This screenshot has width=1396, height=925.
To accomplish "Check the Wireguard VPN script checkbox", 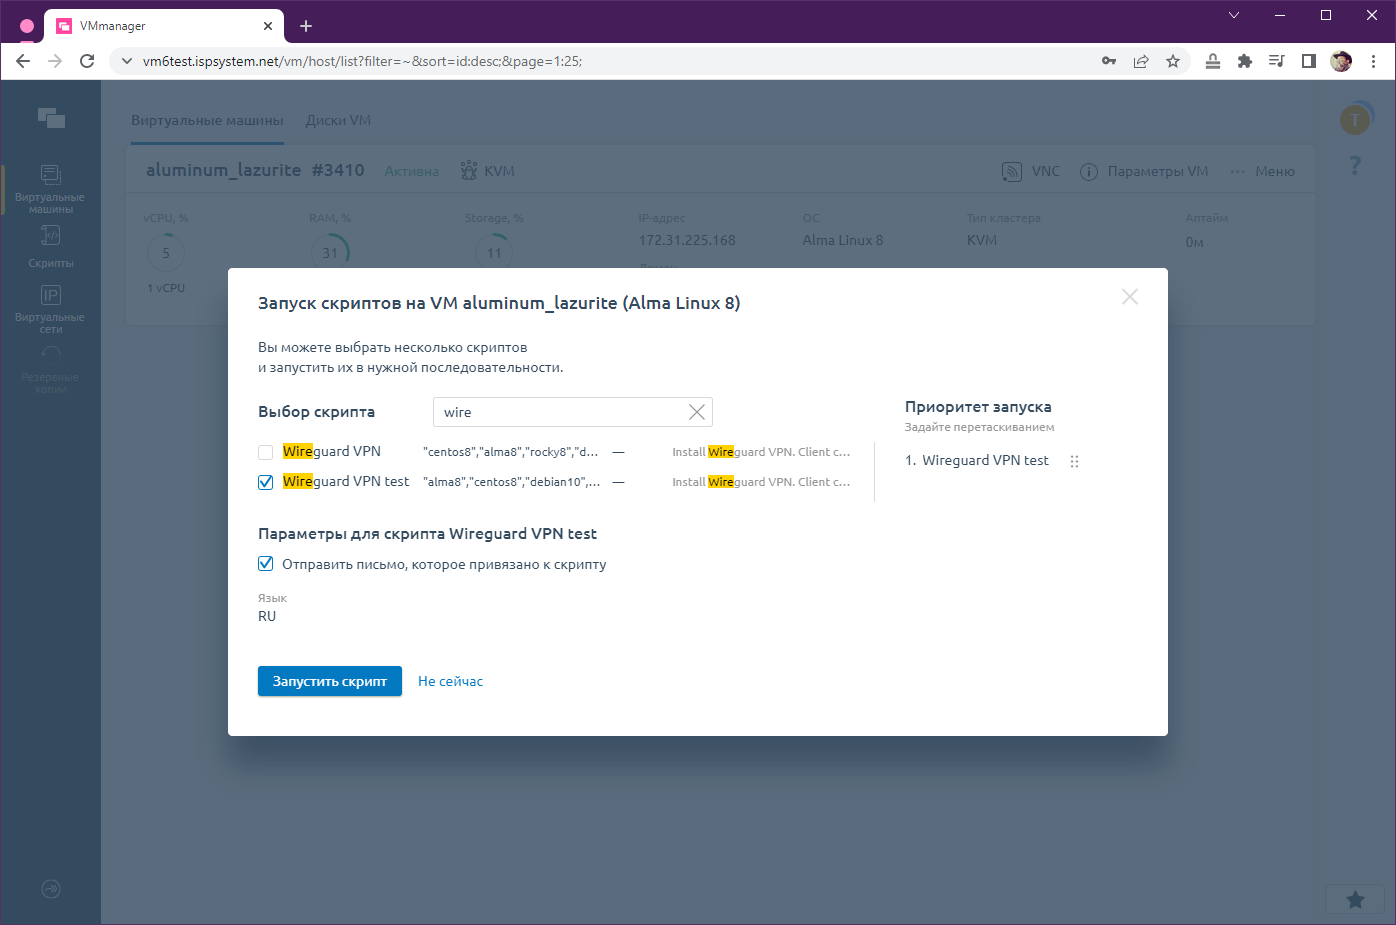I will (x=266, y=452).
